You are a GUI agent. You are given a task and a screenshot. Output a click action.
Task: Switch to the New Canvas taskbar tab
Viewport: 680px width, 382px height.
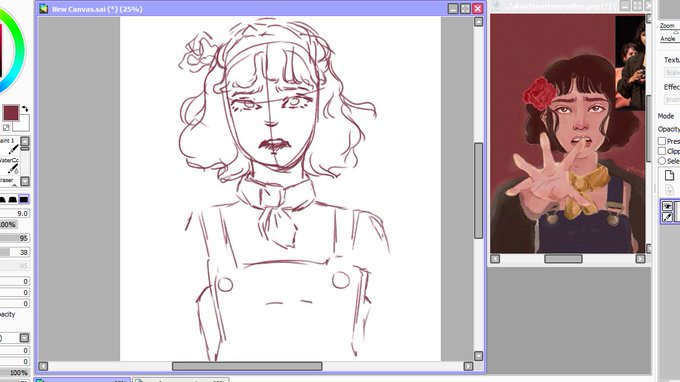[82, 380]
